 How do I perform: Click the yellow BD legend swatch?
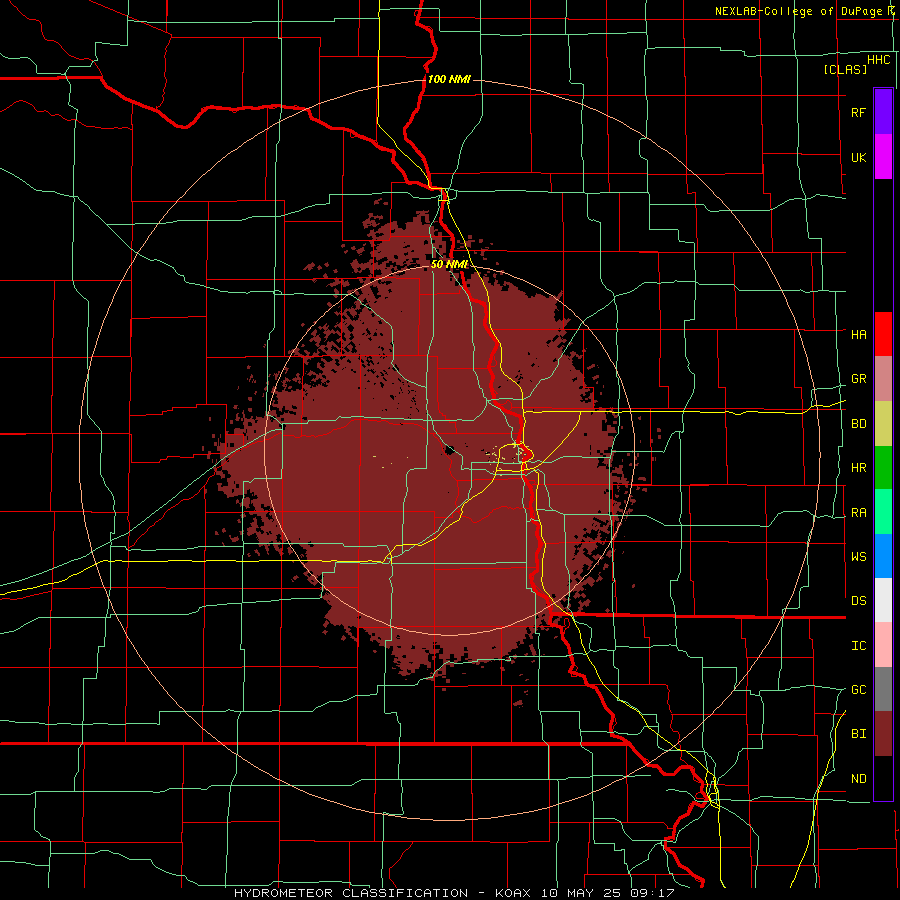(883, 424)
